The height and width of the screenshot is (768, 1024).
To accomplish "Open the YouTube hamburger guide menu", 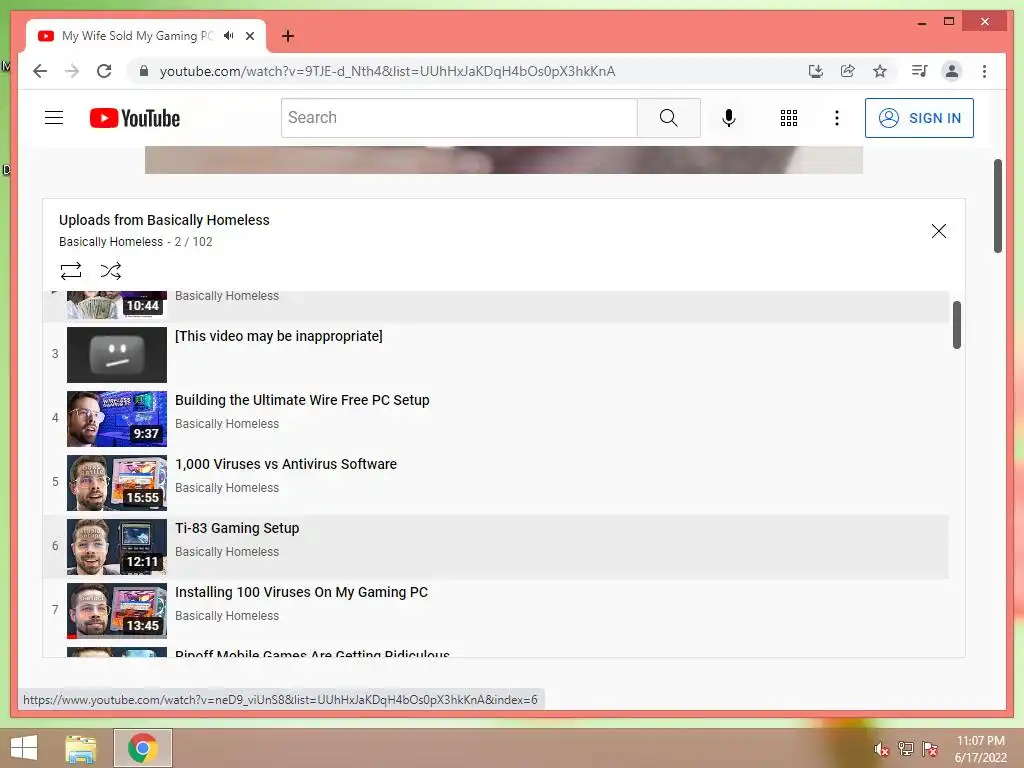I will tap(54, 118).
